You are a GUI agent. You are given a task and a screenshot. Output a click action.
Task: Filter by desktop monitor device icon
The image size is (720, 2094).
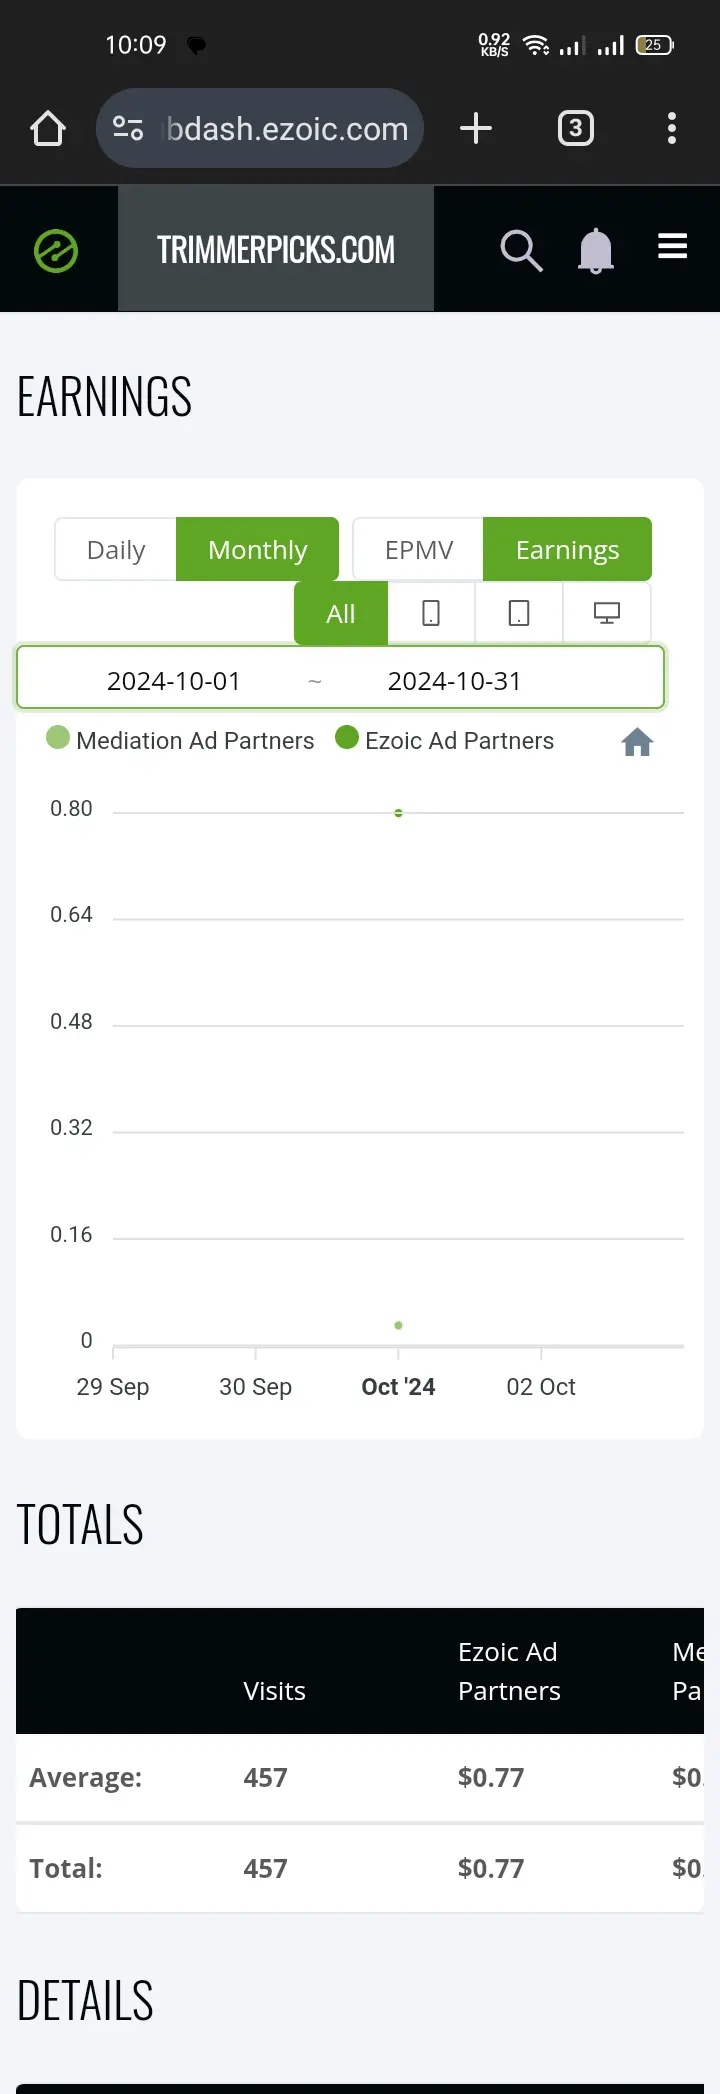(607, 613)
